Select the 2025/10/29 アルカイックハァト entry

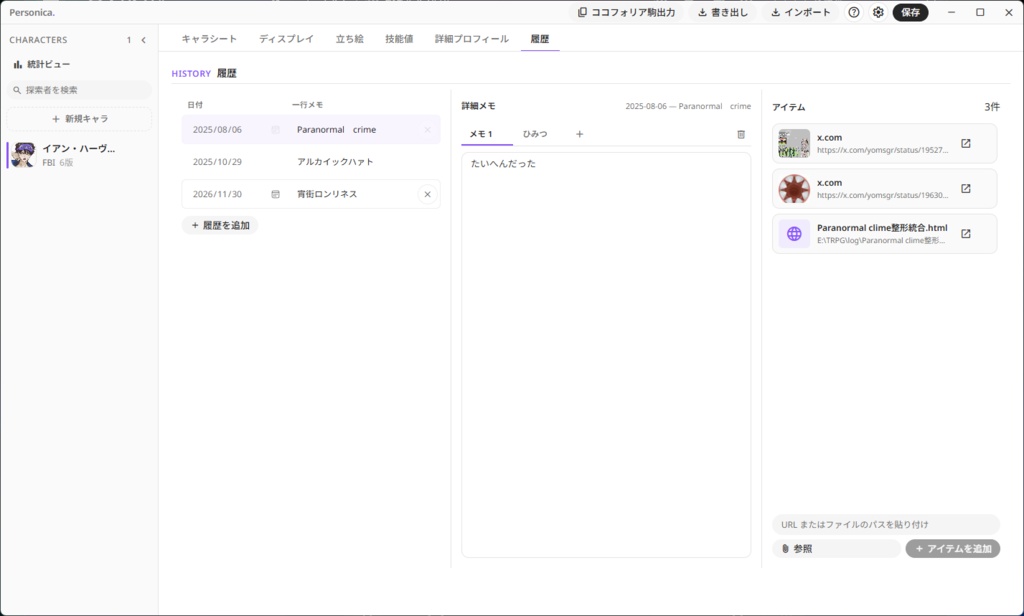(x=311, y=162)
